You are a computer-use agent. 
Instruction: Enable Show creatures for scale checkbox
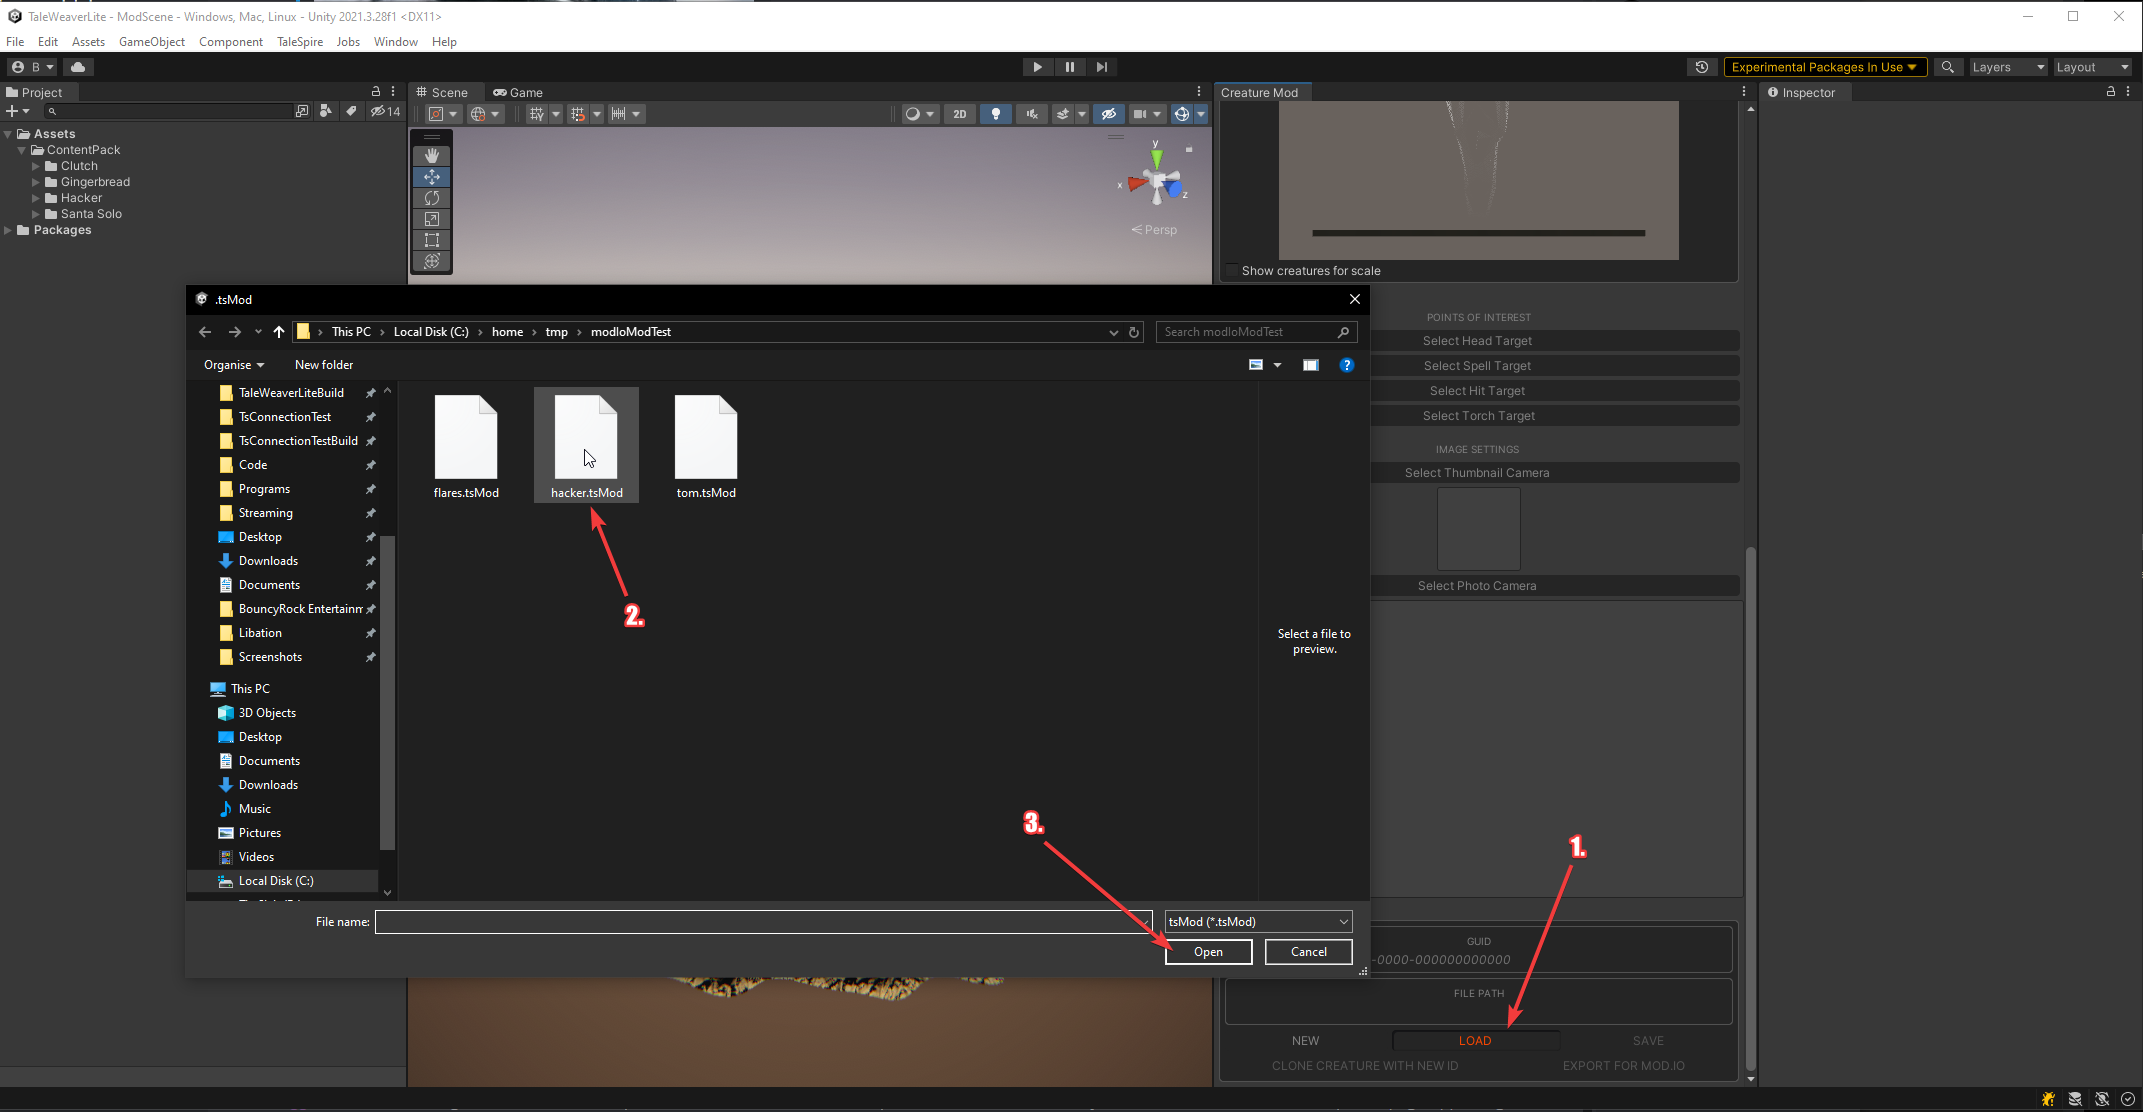pyautogui.click(x=1231, y=271)
